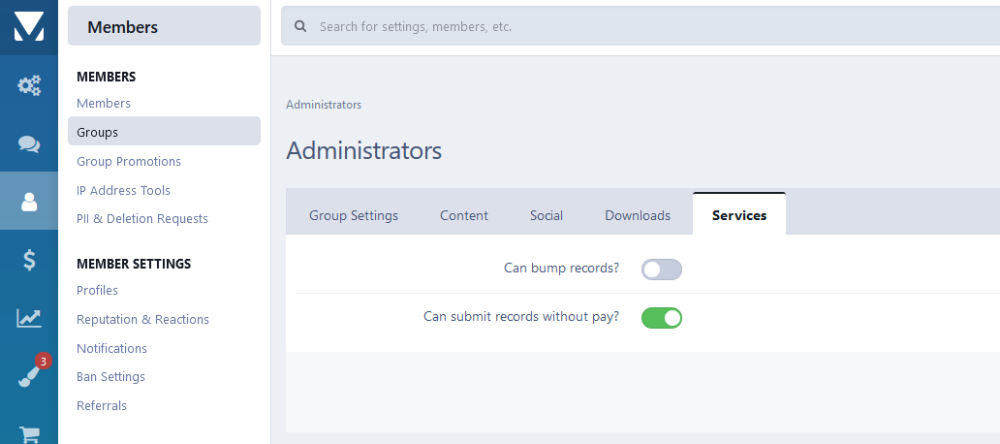Click the MEMBERS section heading
Viewport: 1000px width, 444px height.
pos(106,77)
